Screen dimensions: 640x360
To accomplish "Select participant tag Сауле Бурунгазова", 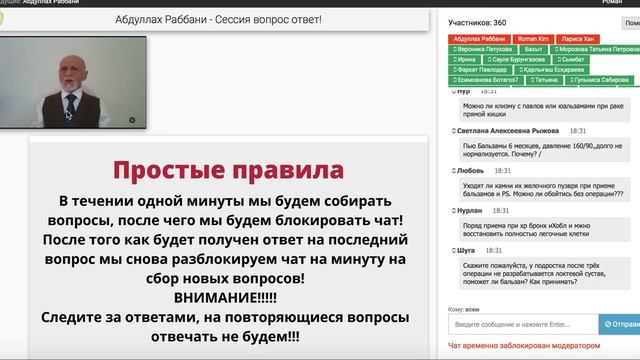I will click(516, 60).
